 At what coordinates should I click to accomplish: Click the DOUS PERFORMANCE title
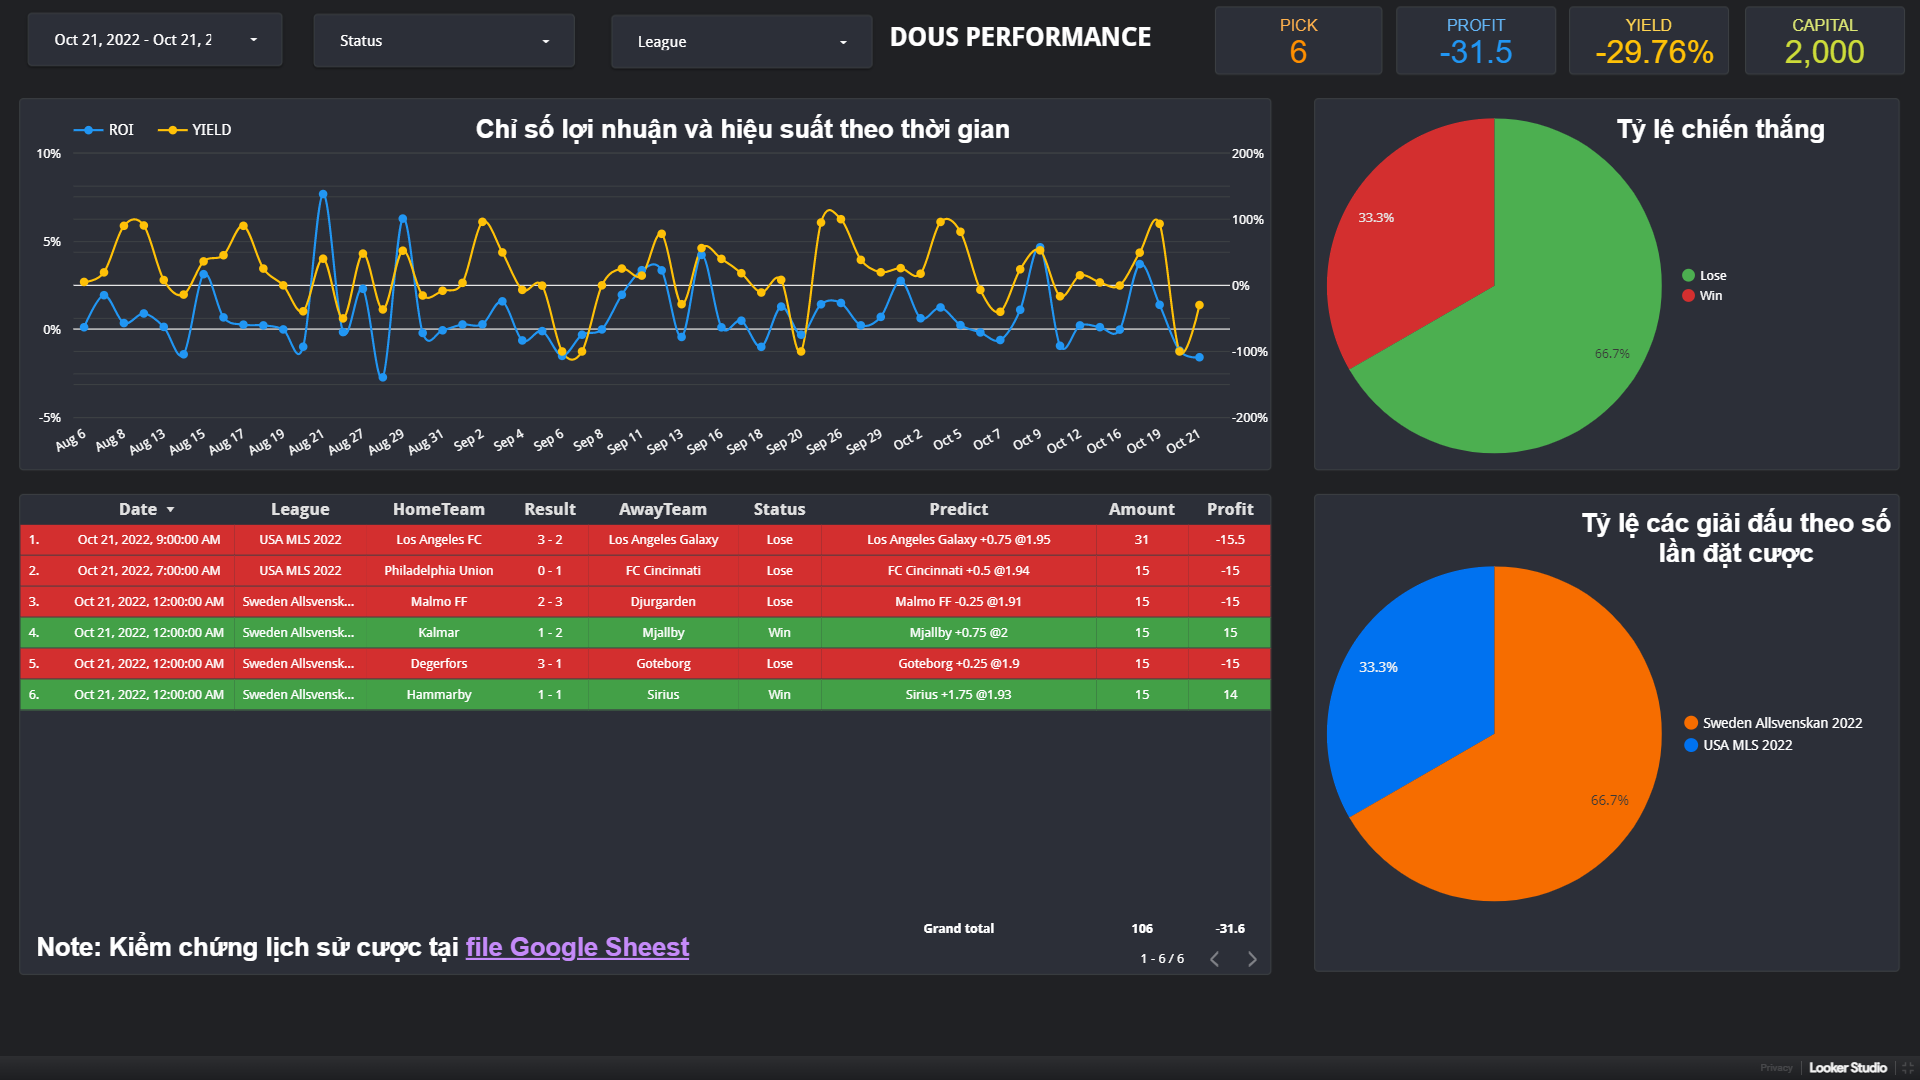pos(1020,37)
